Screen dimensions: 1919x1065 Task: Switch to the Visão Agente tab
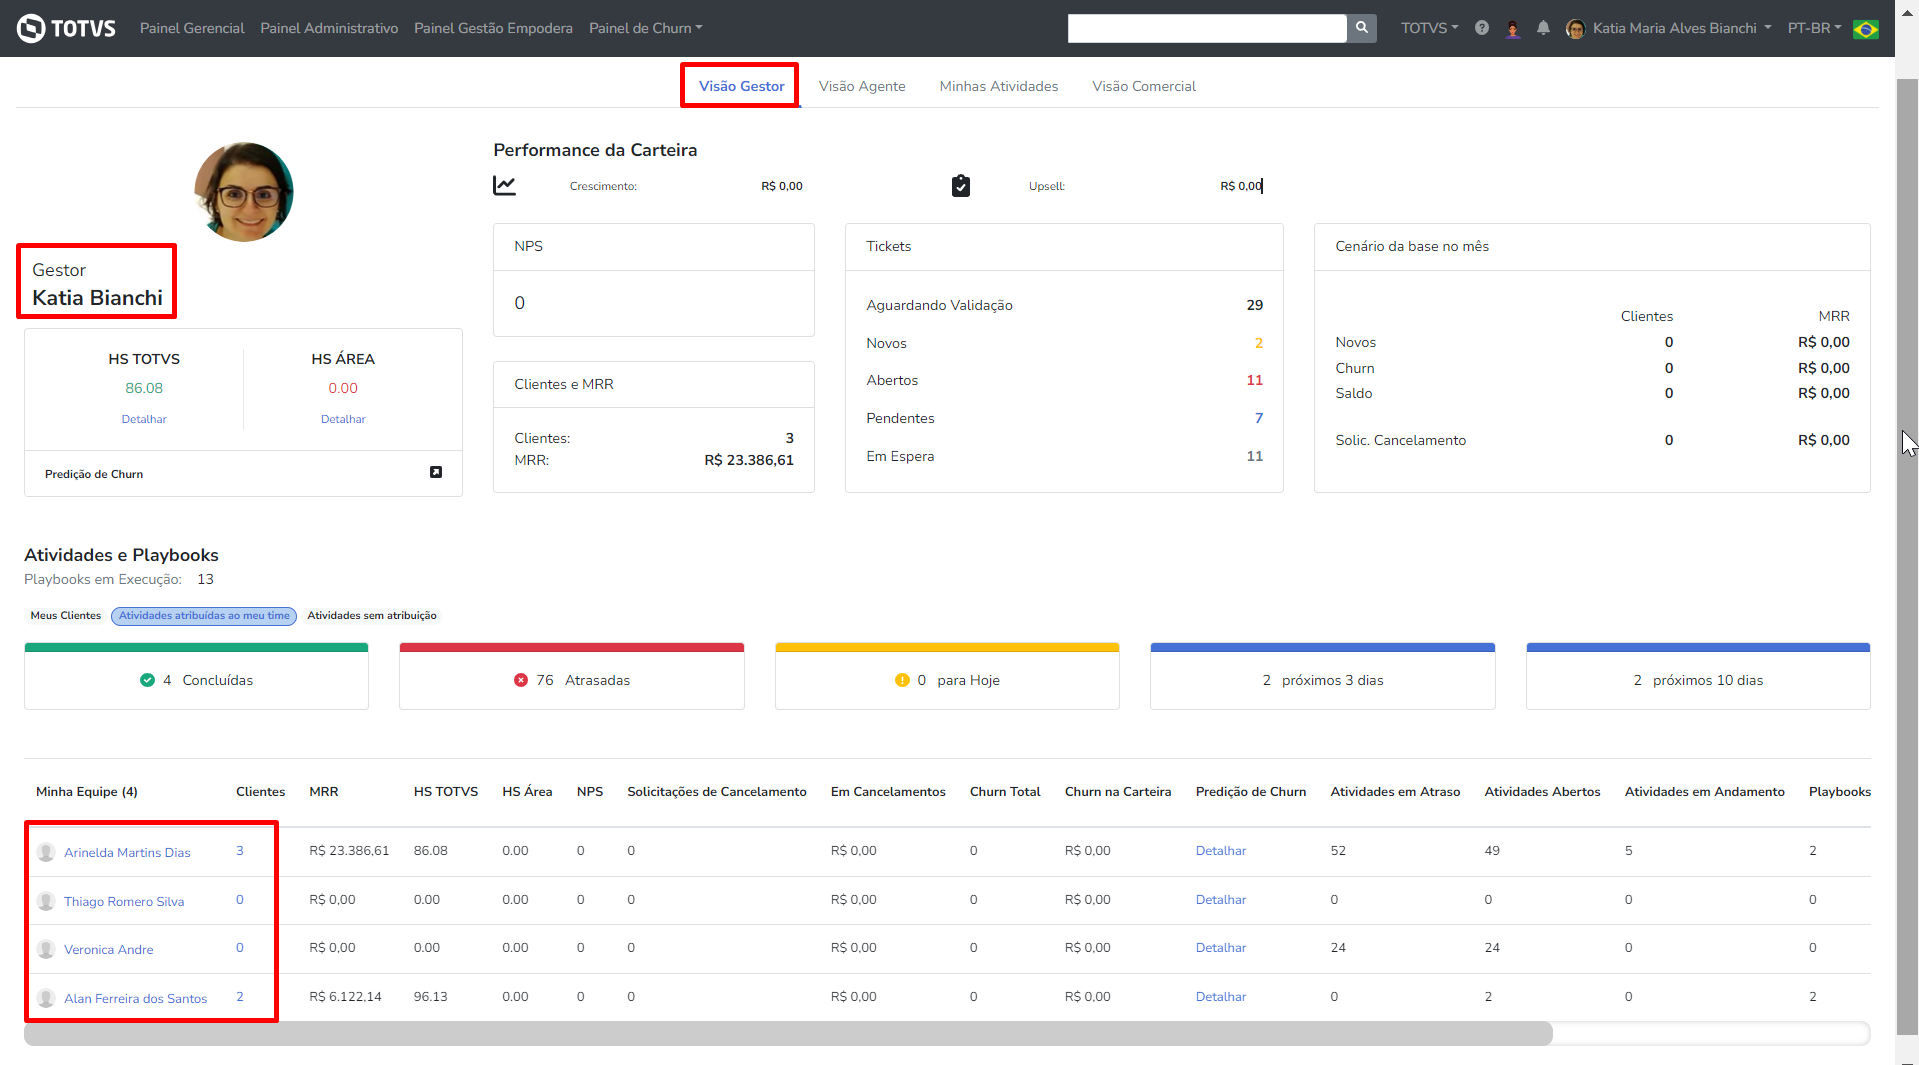[x=862, y=86]
